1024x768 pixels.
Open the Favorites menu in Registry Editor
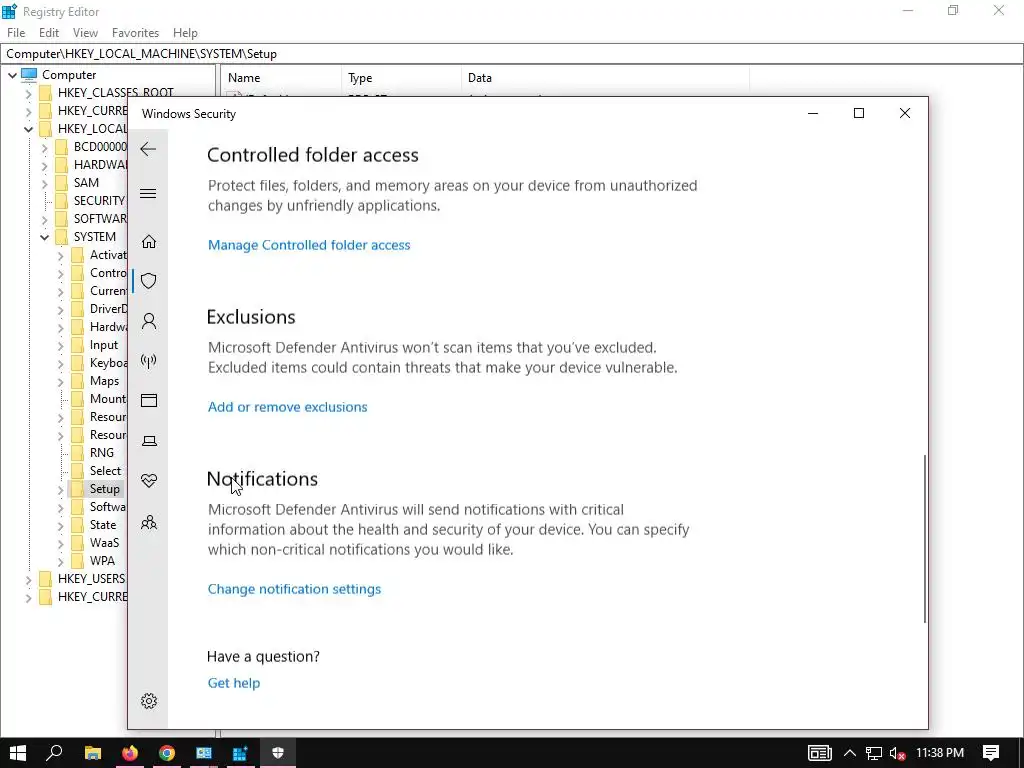[135, 33]
